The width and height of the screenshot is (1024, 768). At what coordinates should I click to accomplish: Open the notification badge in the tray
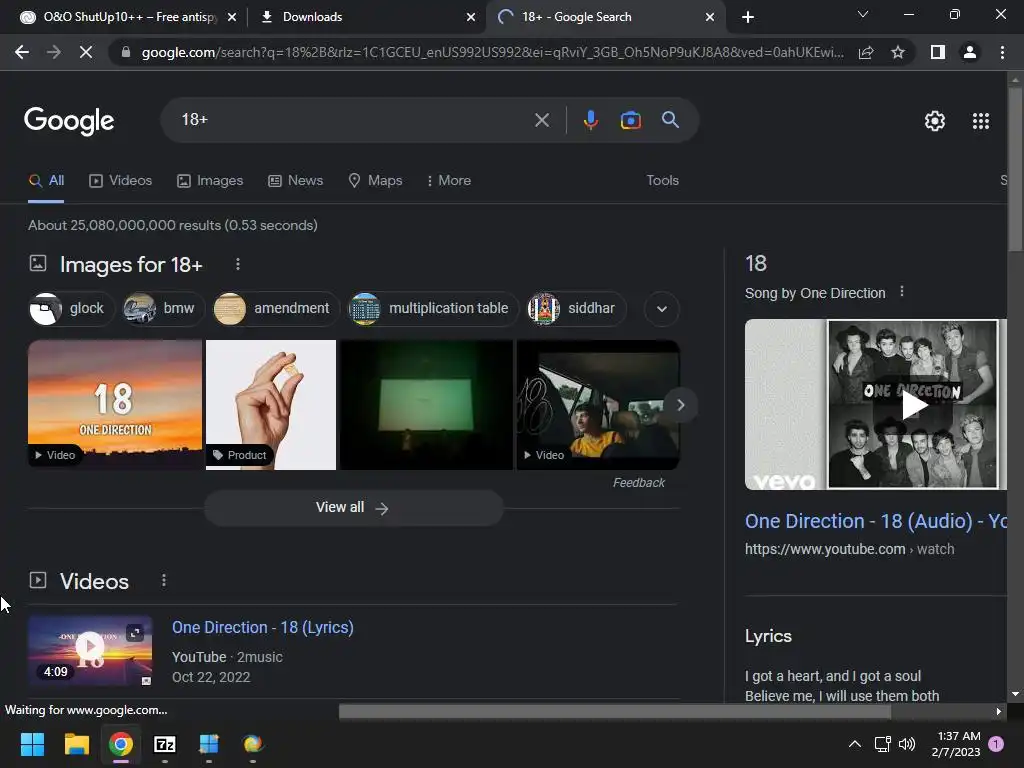point(997,744)
